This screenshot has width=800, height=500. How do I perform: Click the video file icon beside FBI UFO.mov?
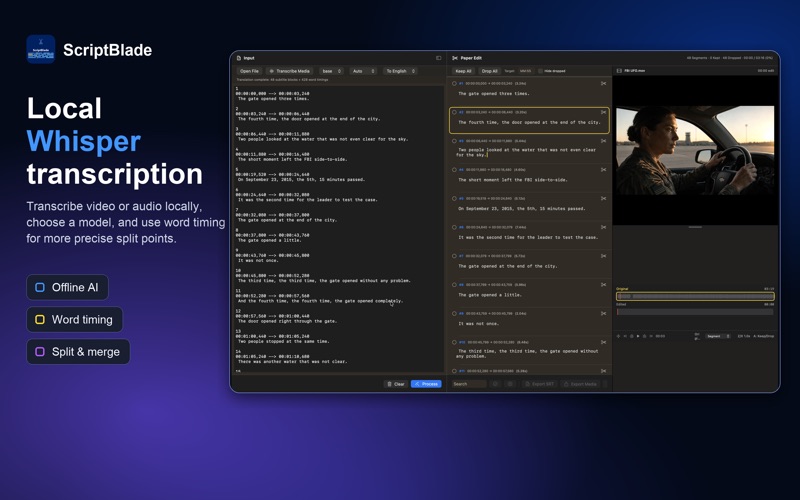click(619, 71)
